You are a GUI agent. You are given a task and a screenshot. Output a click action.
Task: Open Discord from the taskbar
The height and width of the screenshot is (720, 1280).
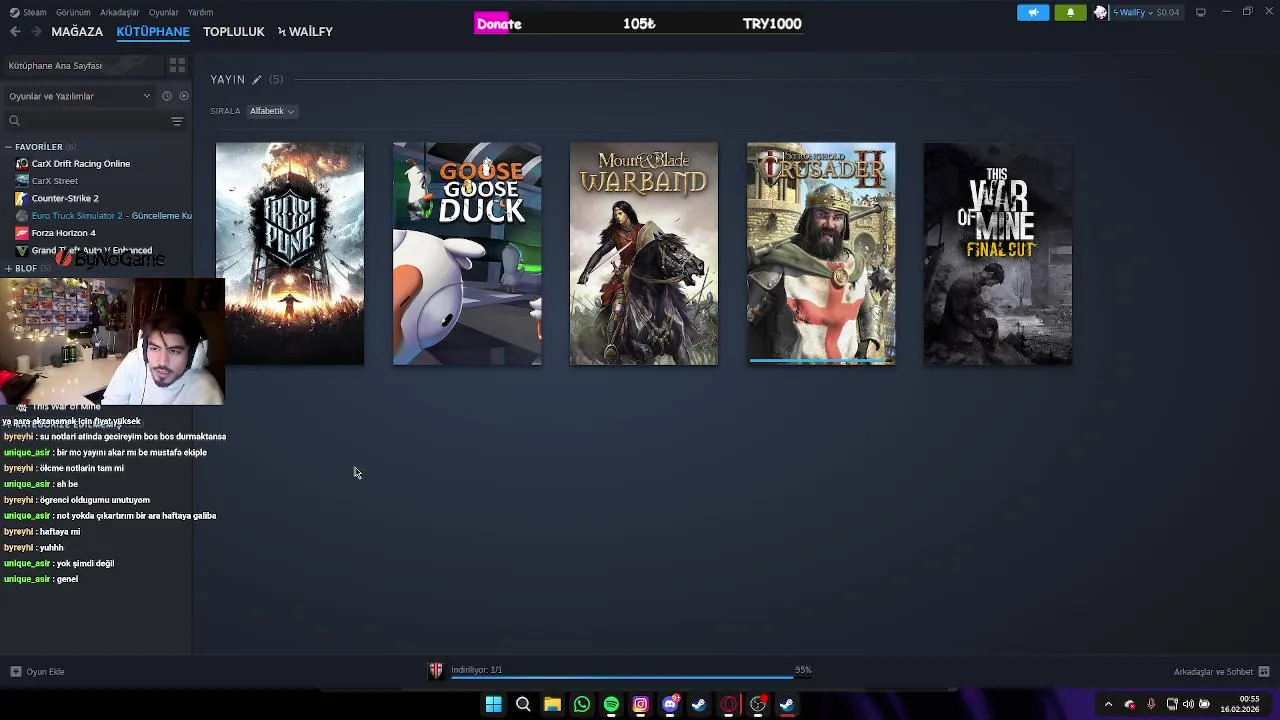click(x=670, y=705)
